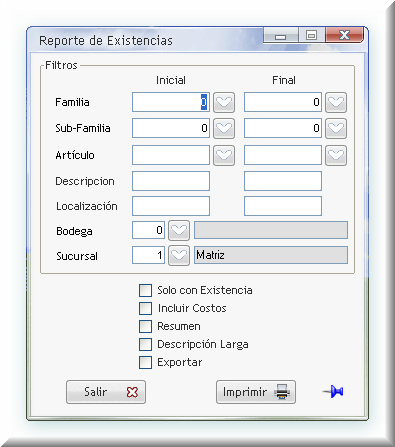Maximize the Reporte de Existencias window
This screenshot has height=447, width=395.
[x=311, y=35]
